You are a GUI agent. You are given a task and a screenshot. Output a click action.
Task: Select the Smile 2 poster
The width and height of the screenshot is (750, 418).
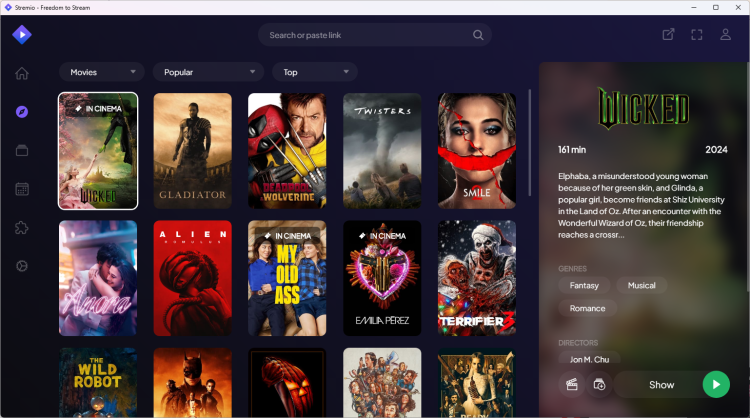pyautogui.click(x=477, y=151)
